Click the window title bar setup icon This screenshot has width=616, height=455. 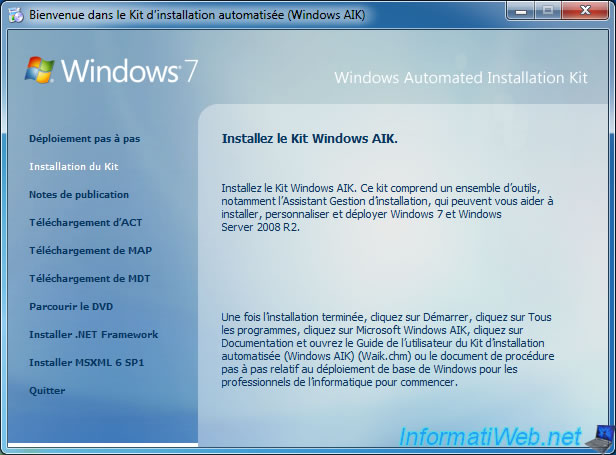click(x=16, y=15)
